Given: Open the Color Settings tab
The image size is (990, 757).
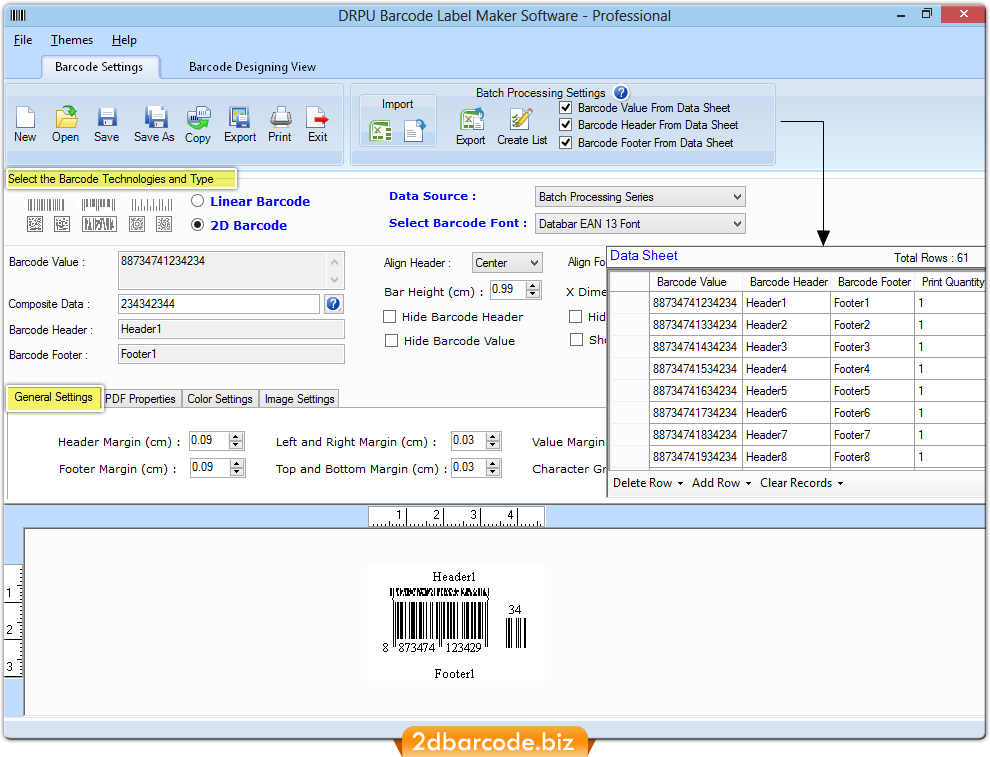Looking at the screenshot, I should click(220, 399).
